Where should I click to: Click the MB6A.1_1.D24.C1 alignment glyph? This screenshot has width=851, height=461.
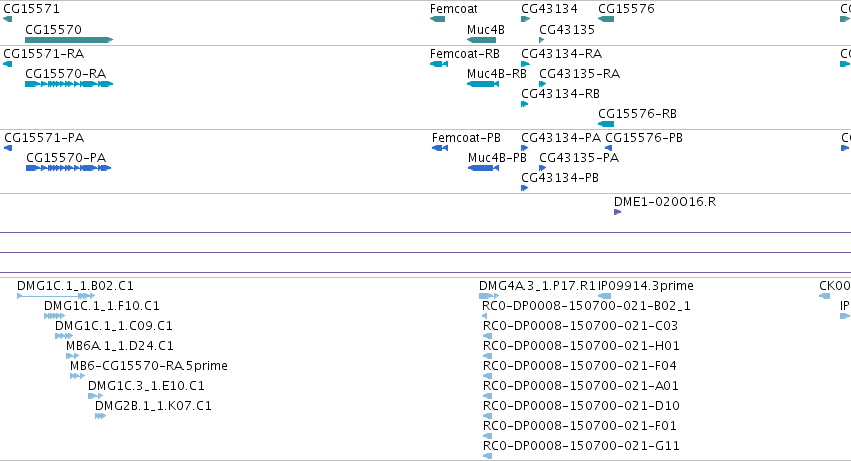(x=72, y=356)
